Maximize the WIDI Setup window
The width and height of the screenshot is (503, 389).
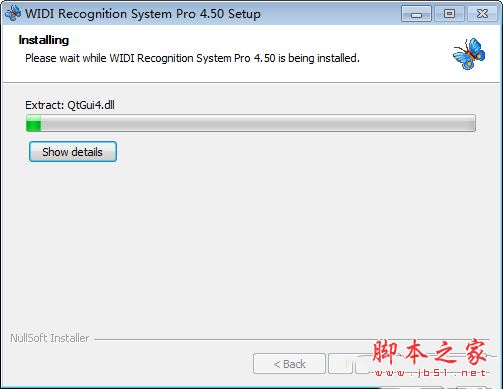tap(449, 14)
